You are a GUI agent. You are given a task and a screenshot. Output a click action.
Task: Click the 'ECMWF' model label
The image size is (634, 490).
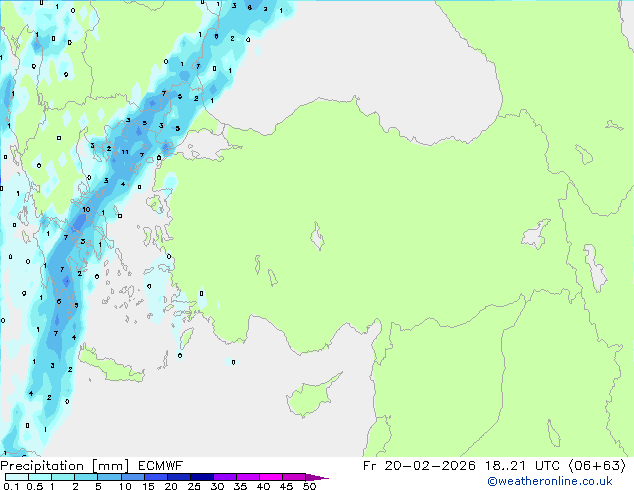click(160, 466)
